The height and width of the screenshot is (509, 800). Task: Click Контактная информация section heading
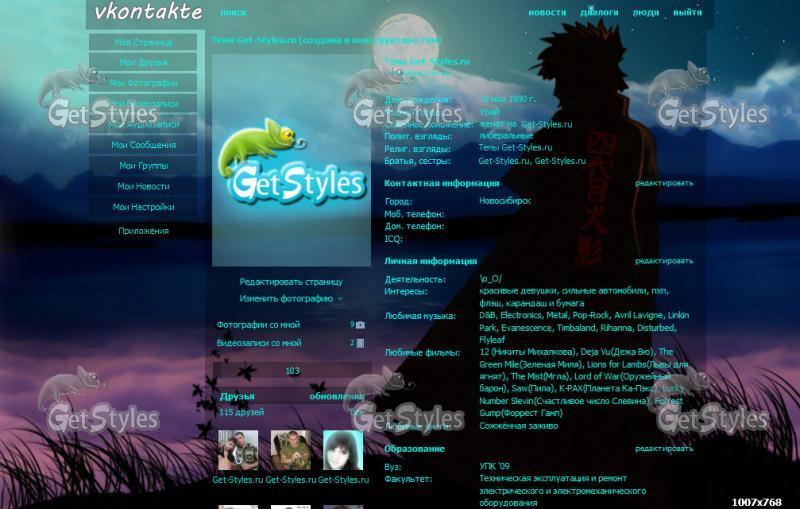pos(441,183)
